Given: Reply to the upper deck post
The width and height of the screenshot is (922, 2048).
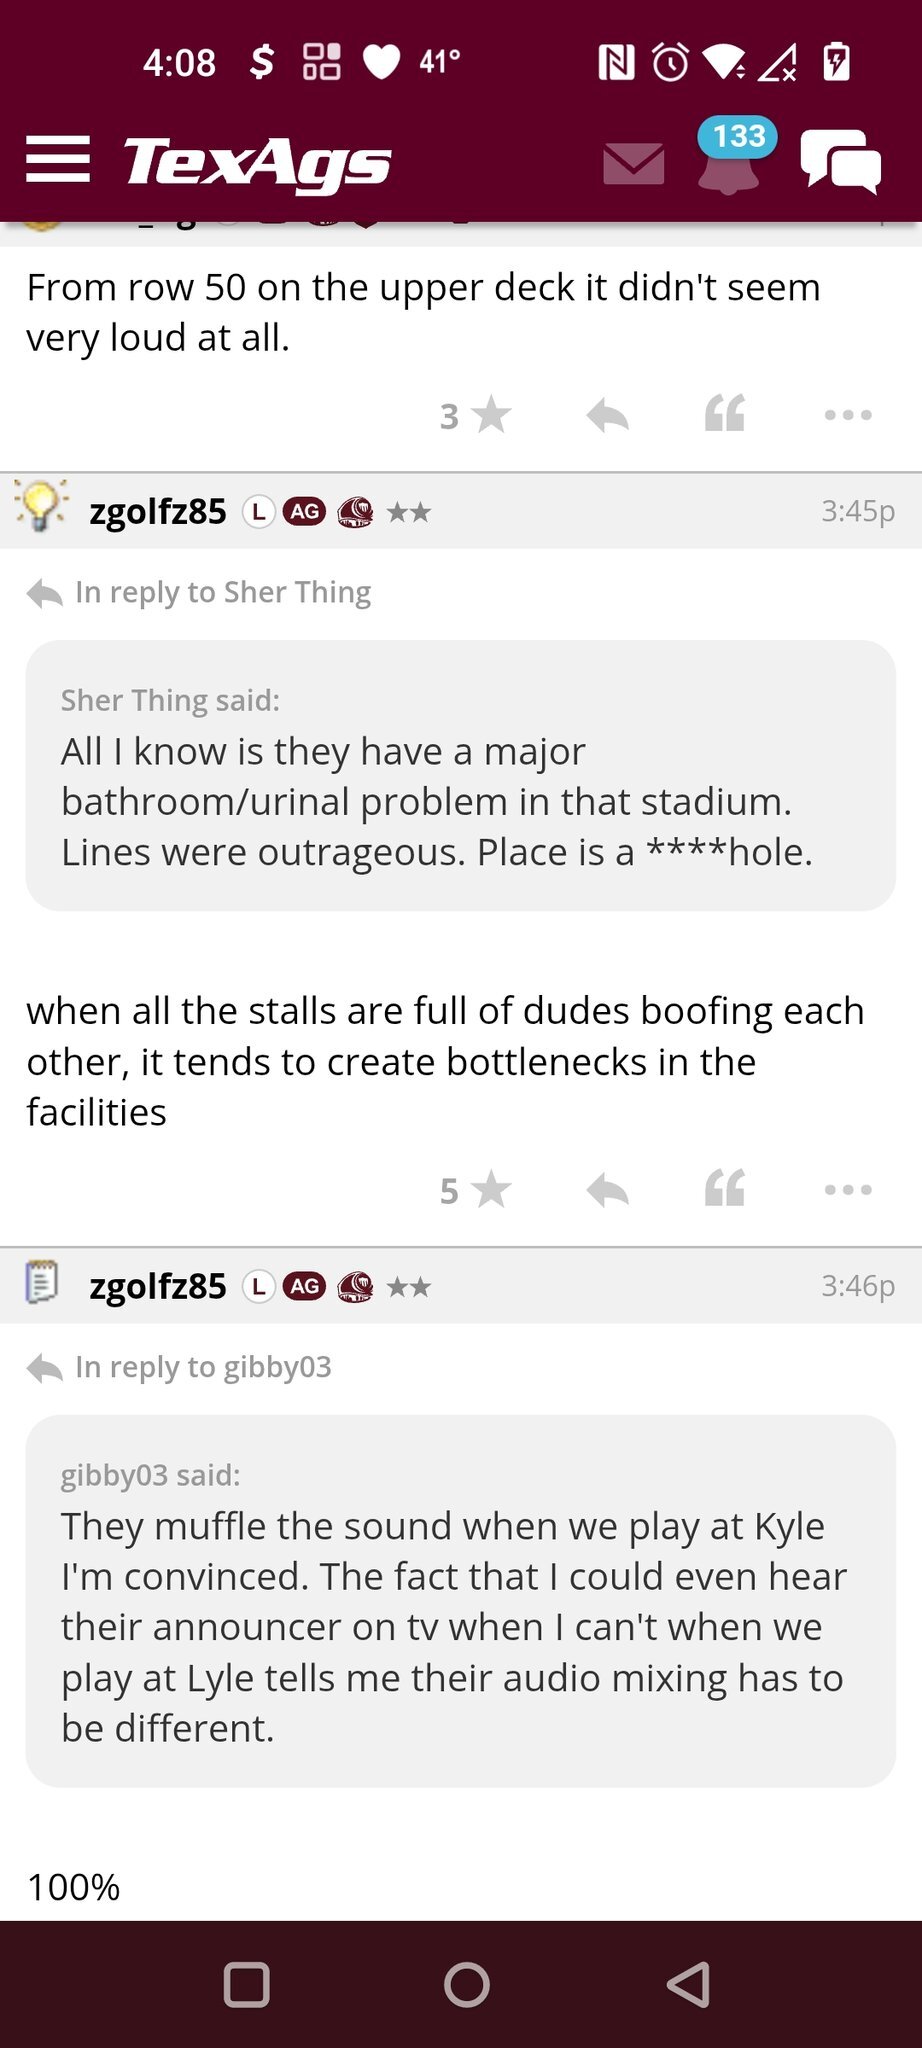Looking at the screenshot, I should (x=607, y=415).
